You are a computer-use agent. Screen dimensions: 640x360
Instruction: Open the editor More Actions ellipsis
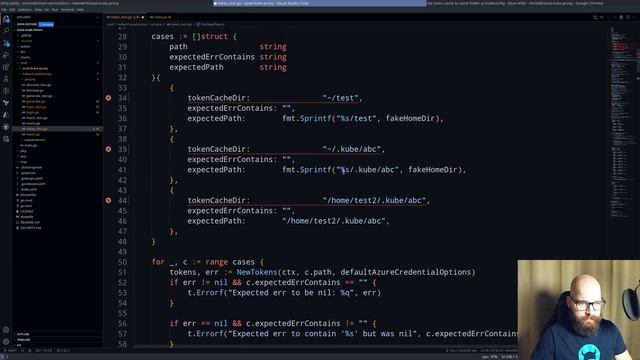coord(634,17)
